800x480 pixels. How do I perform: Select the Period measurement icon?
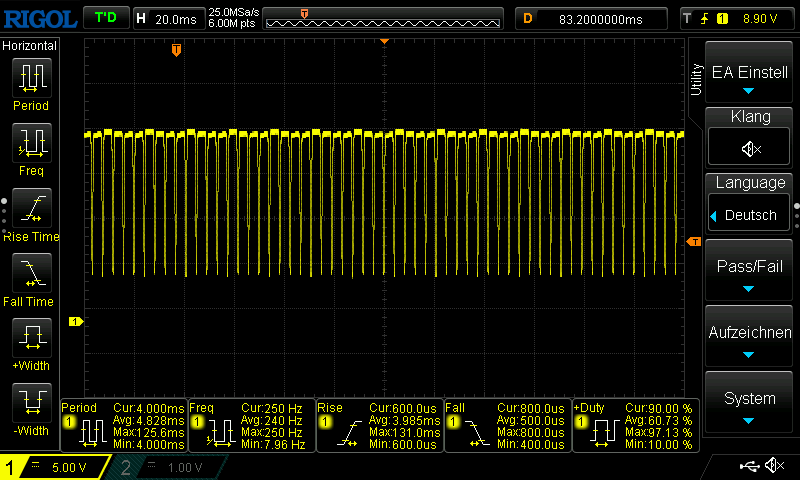tap(30, 77)
